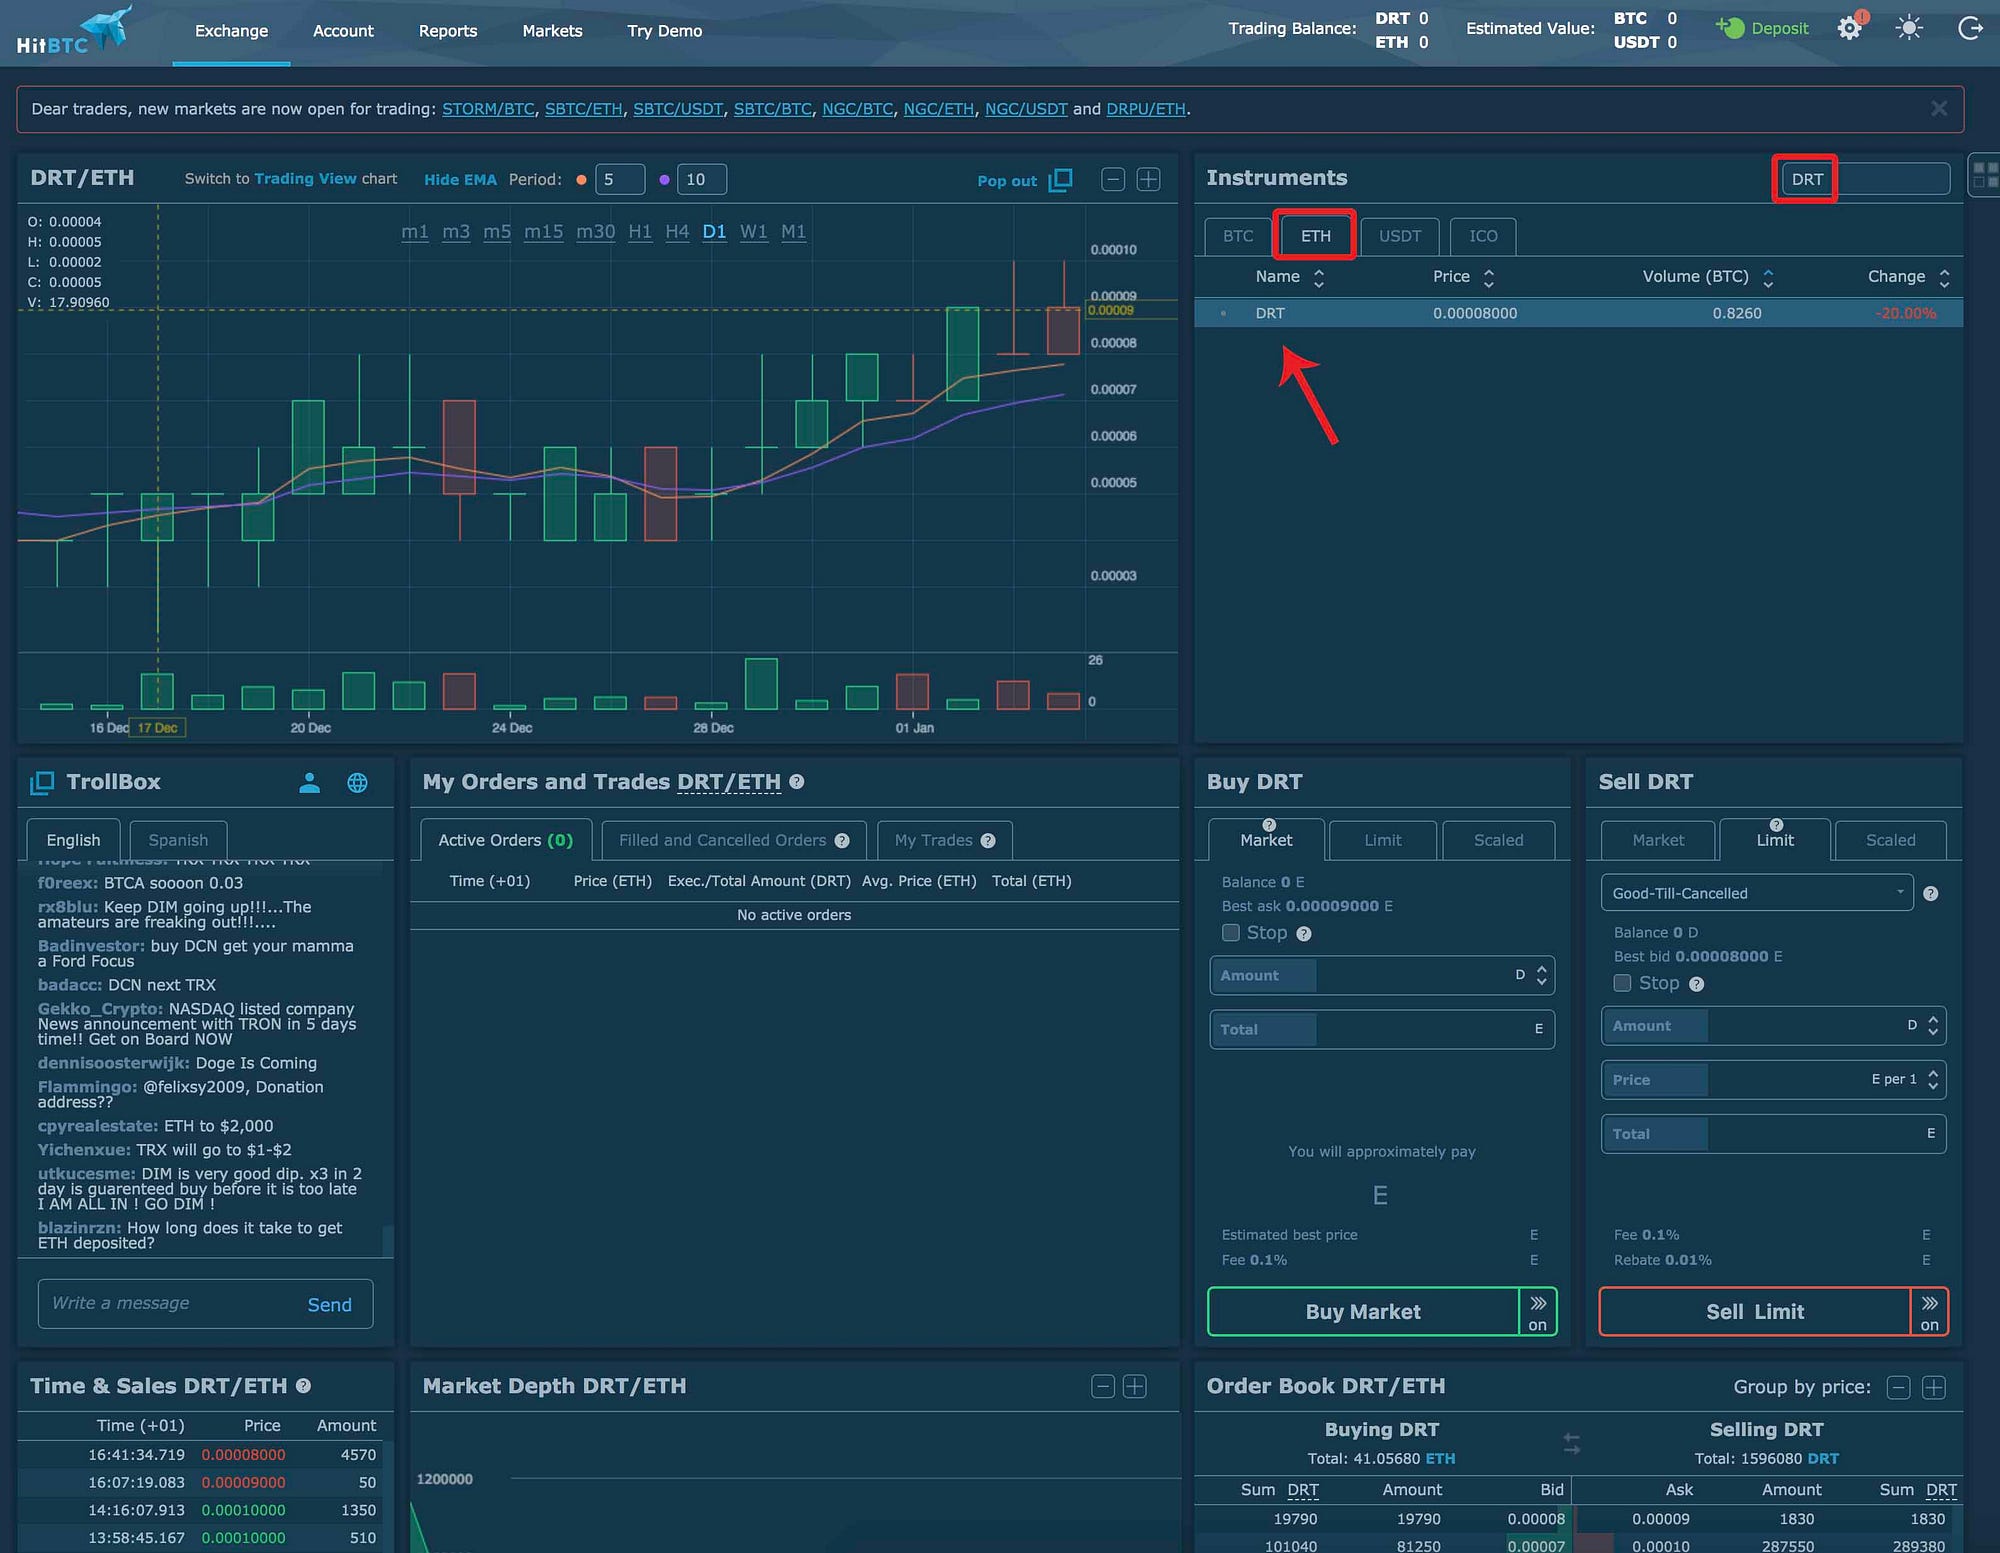Decrease Order Book price grouping
The image size is (2000, 1553).
[x=1899, y=1387]
